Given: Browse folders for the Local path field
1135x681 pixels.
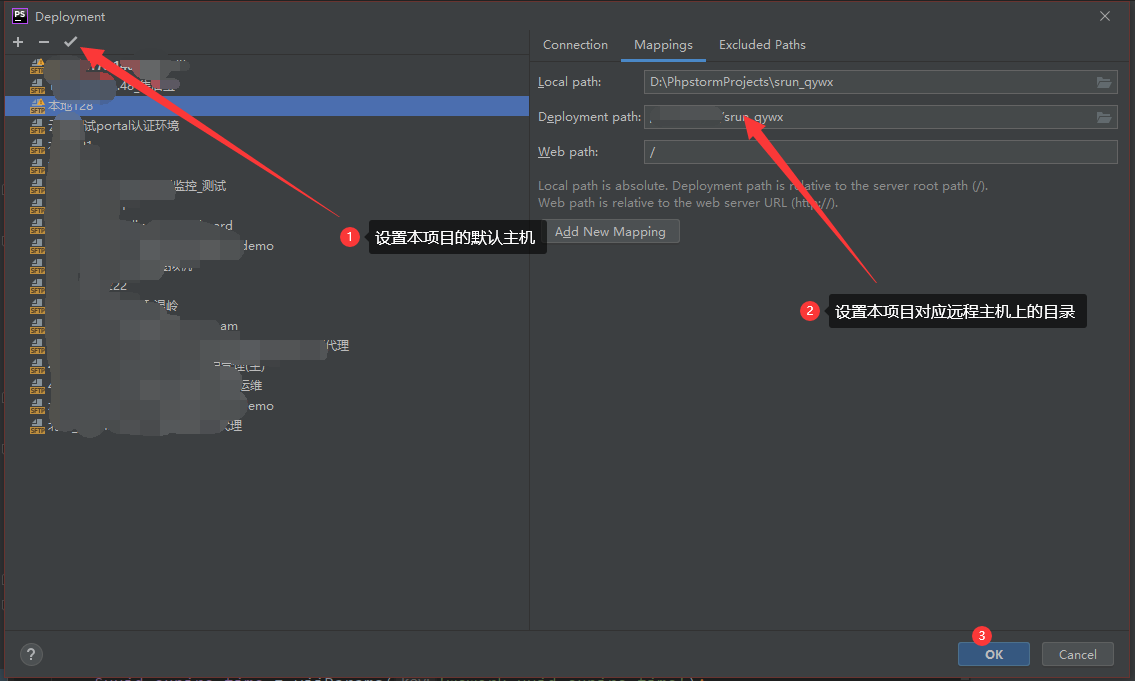Looking at the screenshot, I should [1104, 83].
